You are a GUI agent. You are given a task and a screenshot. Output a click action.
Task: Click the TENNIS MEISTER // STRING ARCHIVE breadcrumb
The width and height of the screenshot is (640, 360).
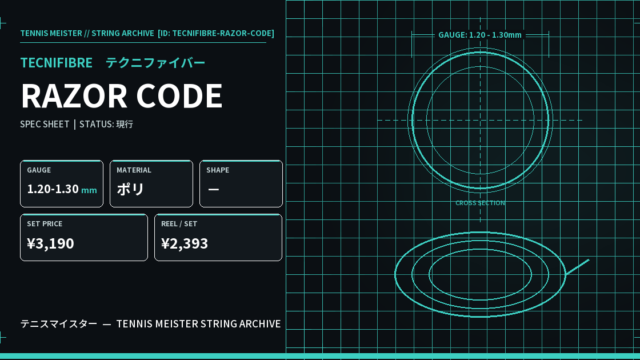[87, 33]
